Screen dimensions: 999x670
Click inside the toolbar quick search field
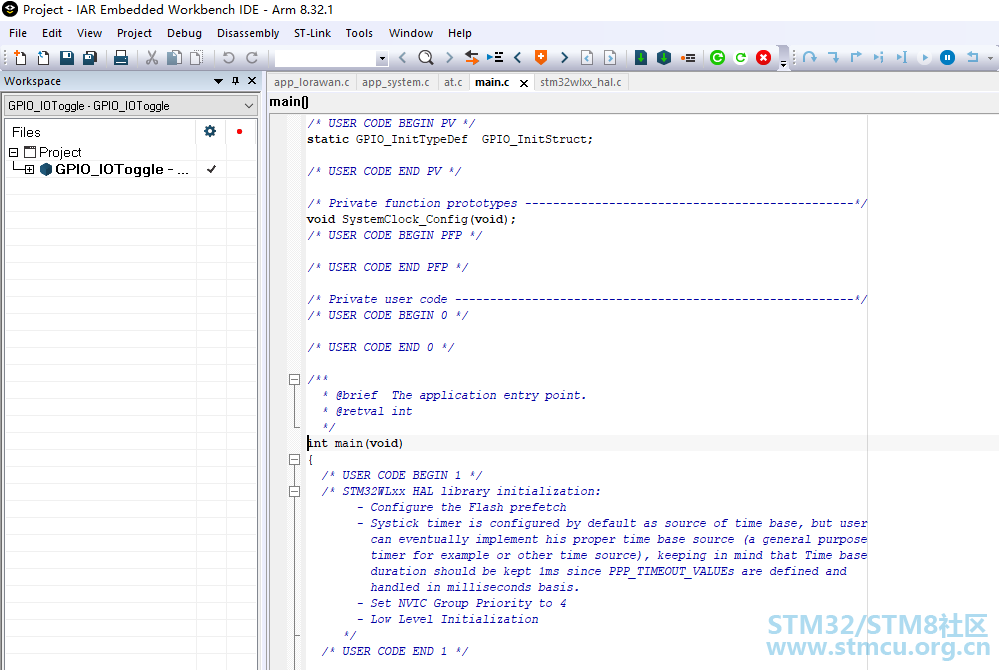coord(326,59)
